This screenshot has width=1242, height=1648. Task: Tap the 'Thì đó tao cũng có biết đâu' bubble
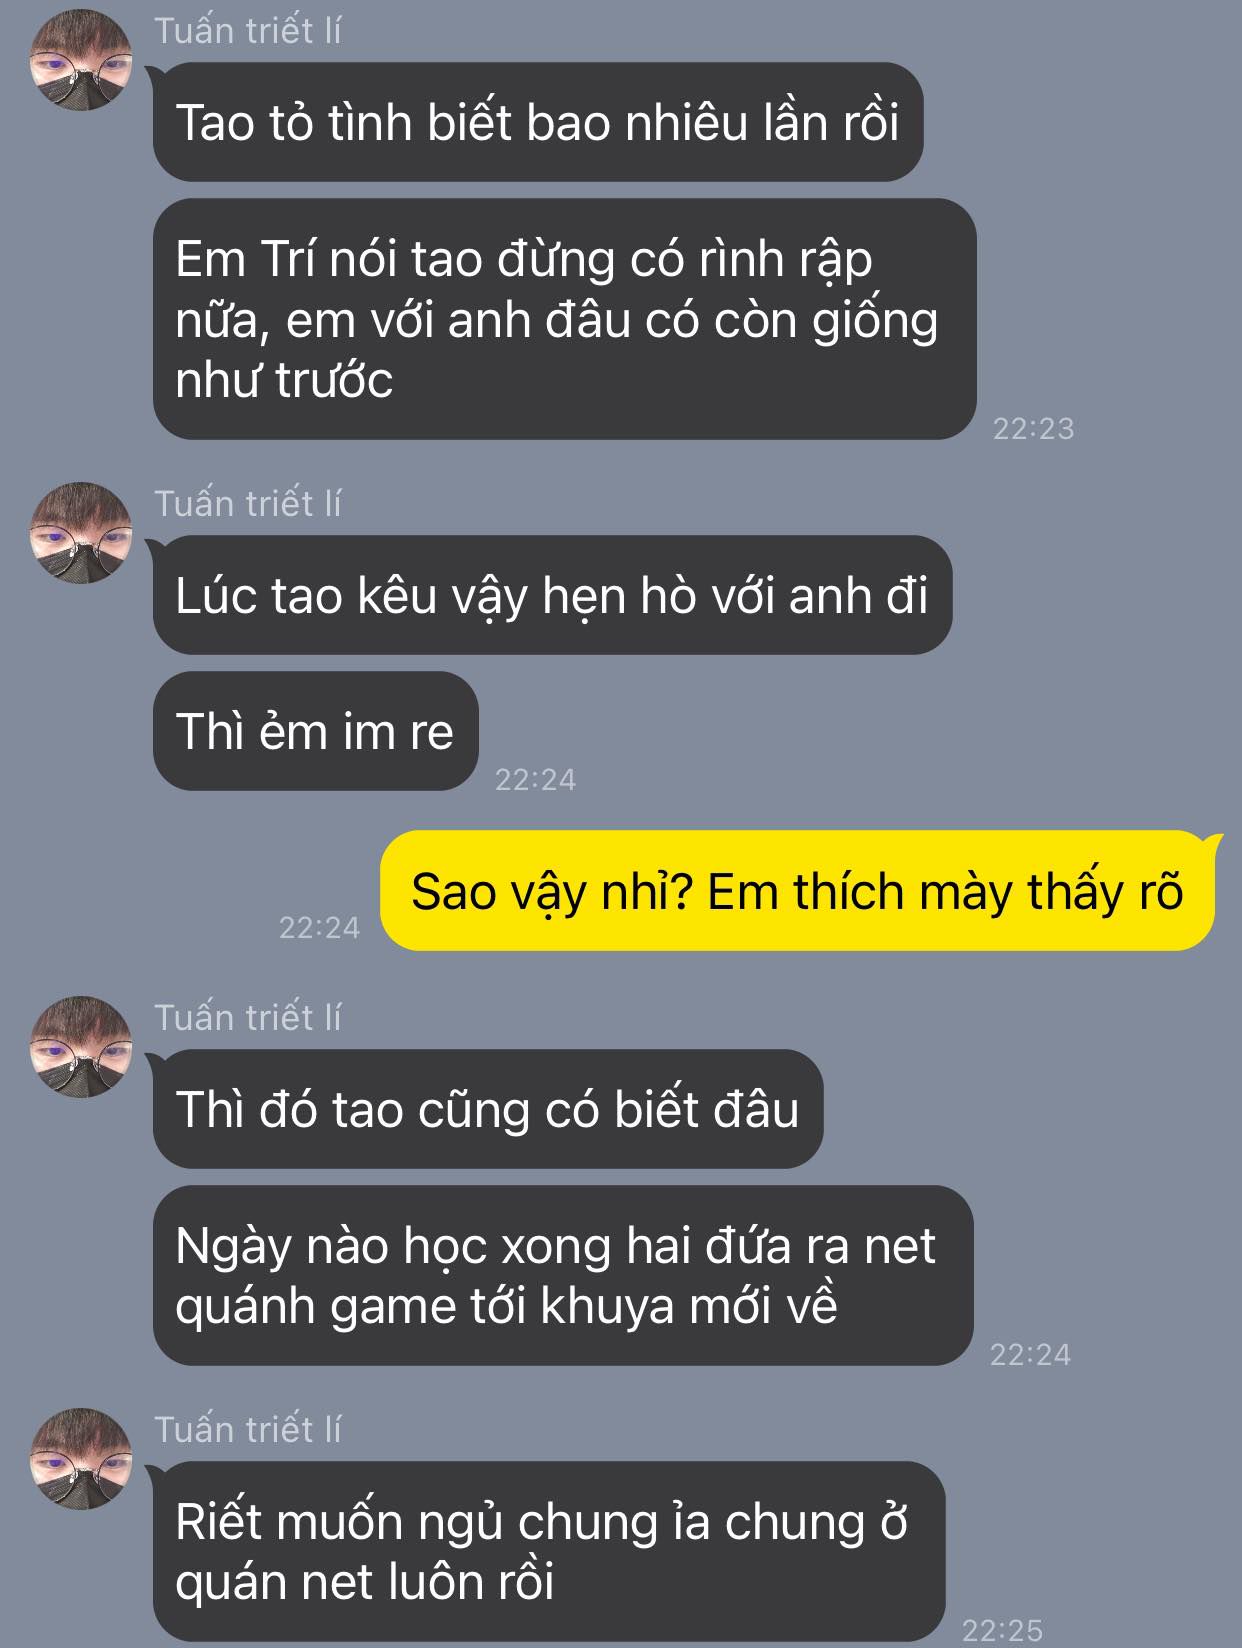coord(488,1109)
